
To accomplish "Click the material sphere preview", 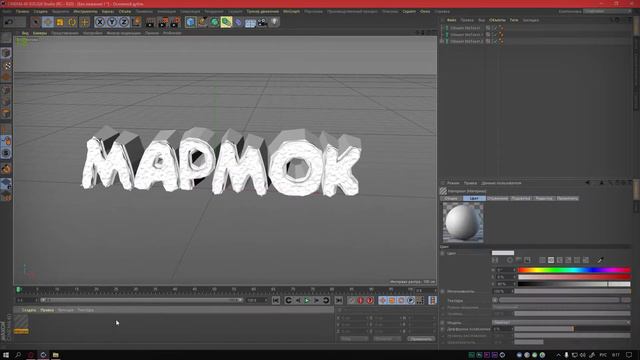I will (x=463, y=222).
